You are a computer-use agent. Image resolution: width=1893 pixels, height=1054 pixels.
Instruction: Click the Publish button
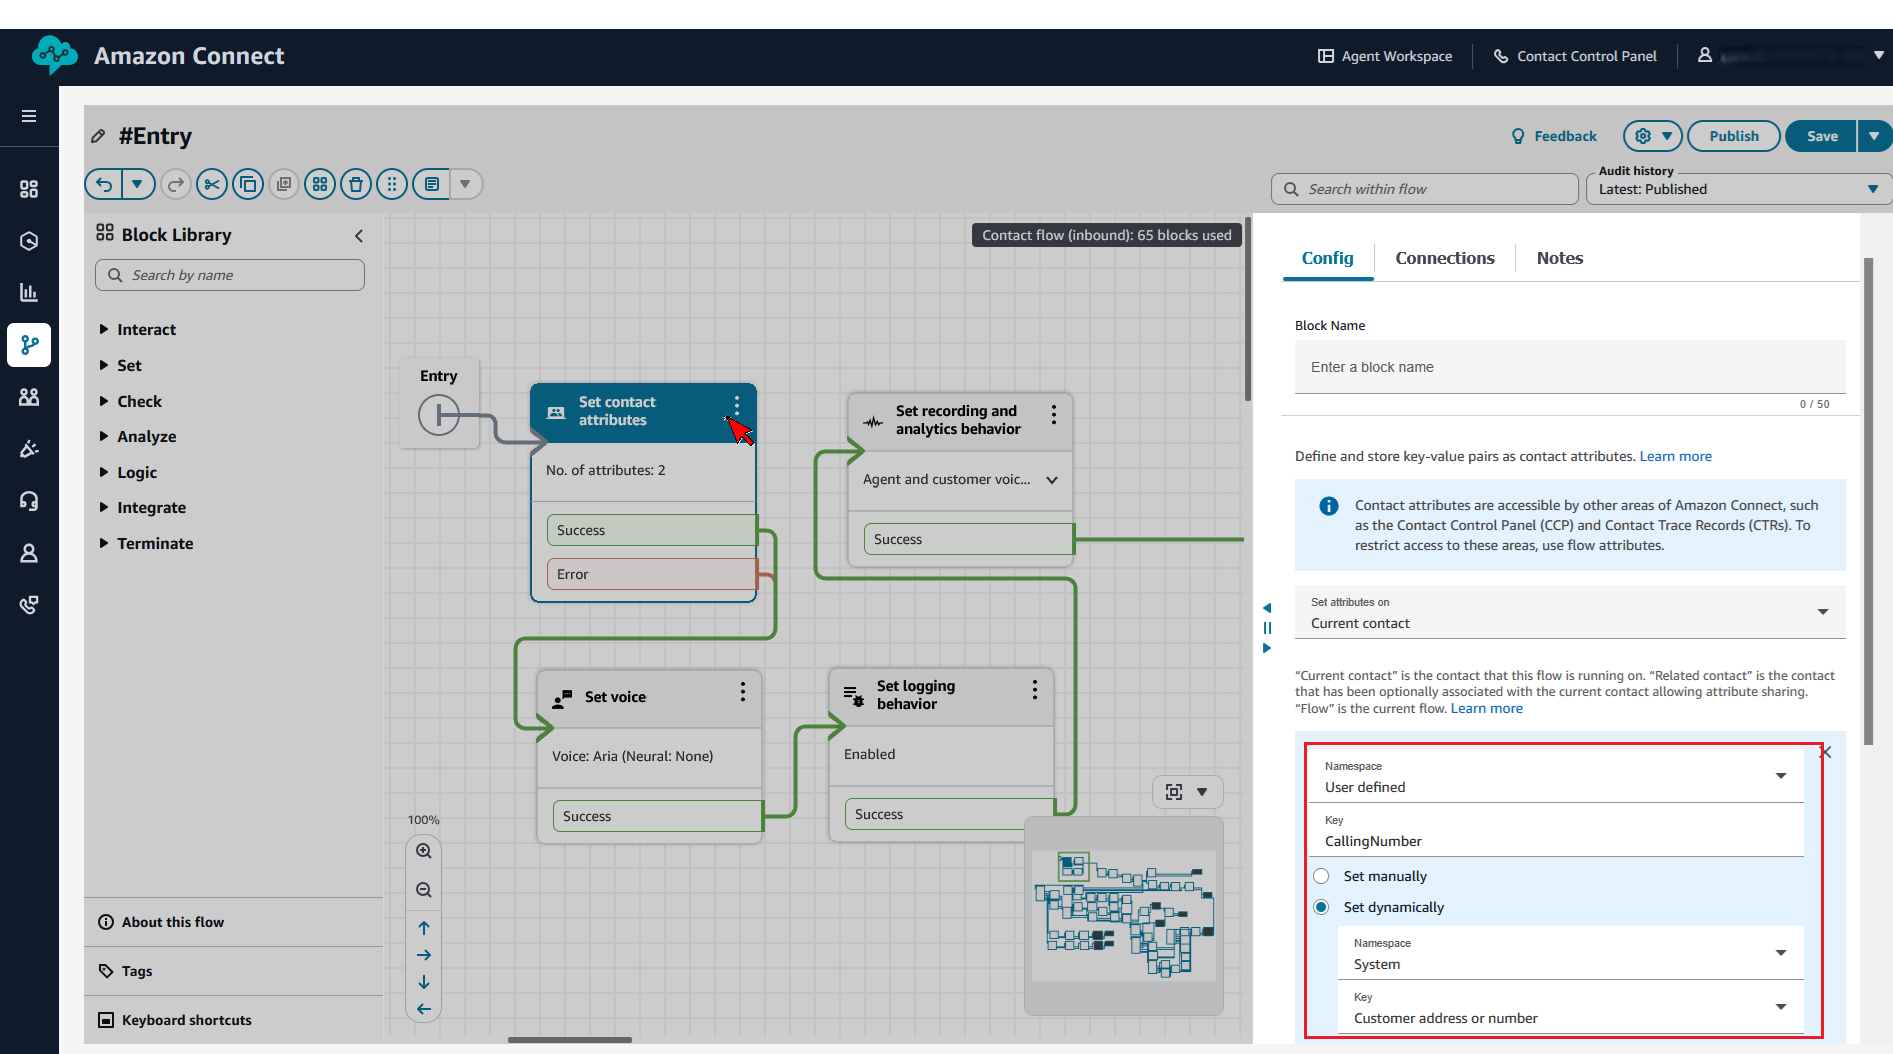[x=1733, y=136]
